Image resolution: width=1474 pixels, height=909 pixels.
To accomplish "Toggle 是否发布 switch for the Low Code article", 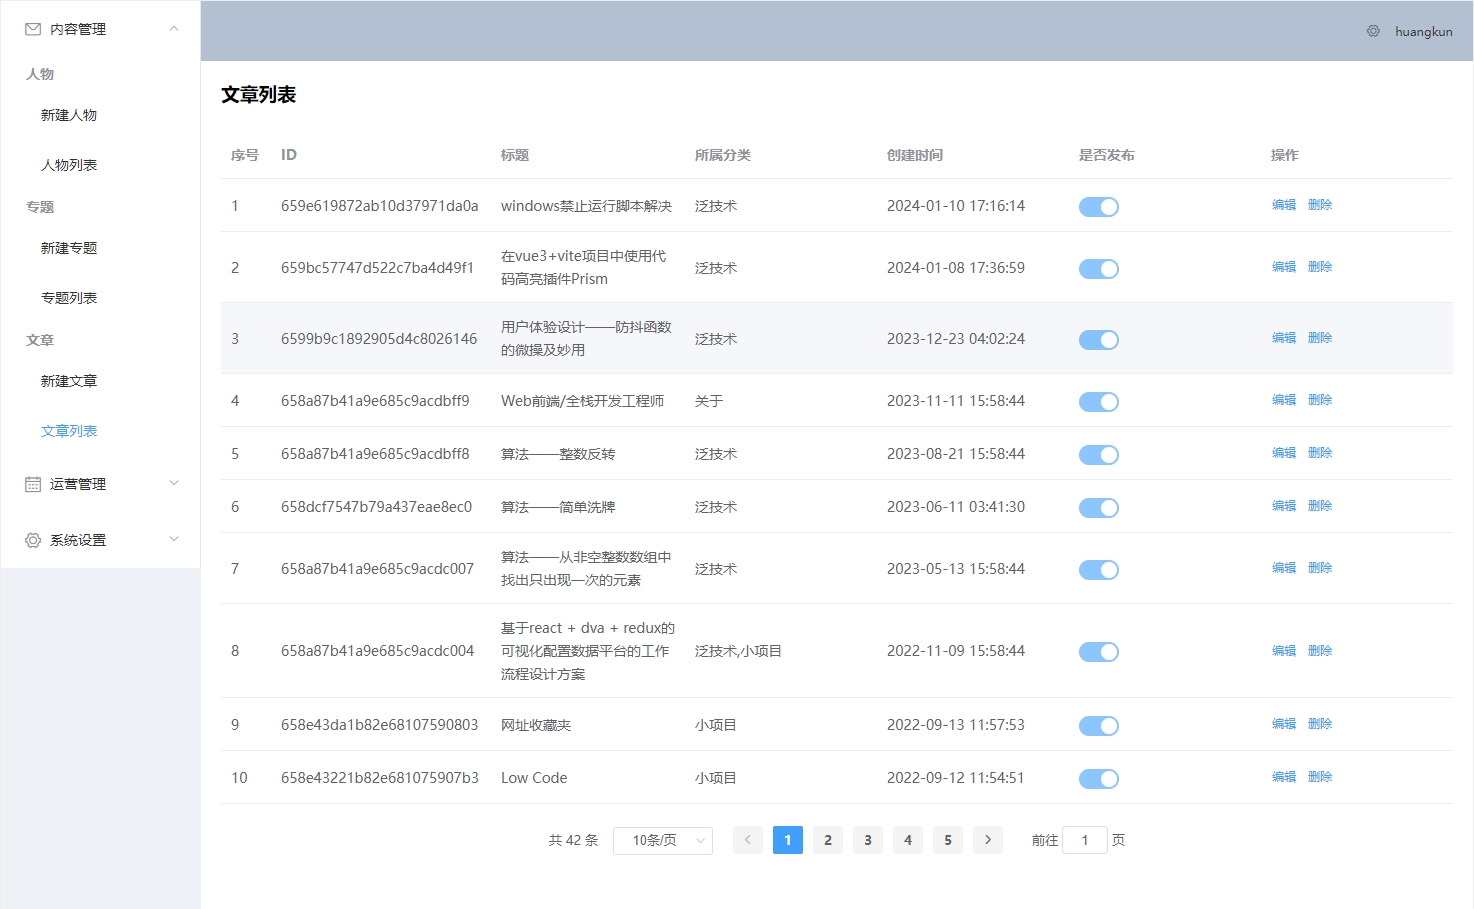I will (x=1098, y=778).
